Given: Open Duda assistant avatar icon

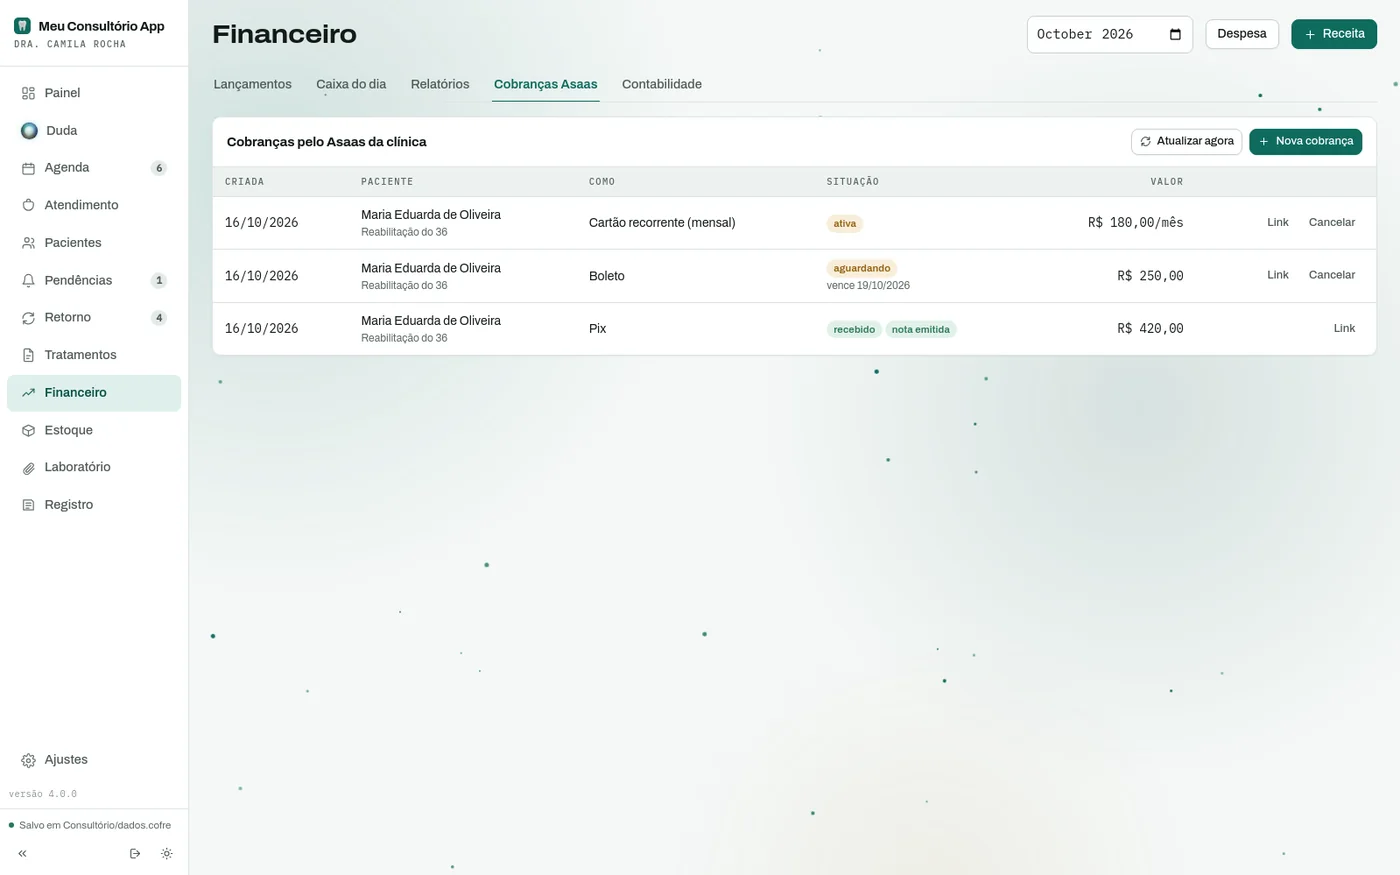Looking at the screenshot, I should (29, 131).
